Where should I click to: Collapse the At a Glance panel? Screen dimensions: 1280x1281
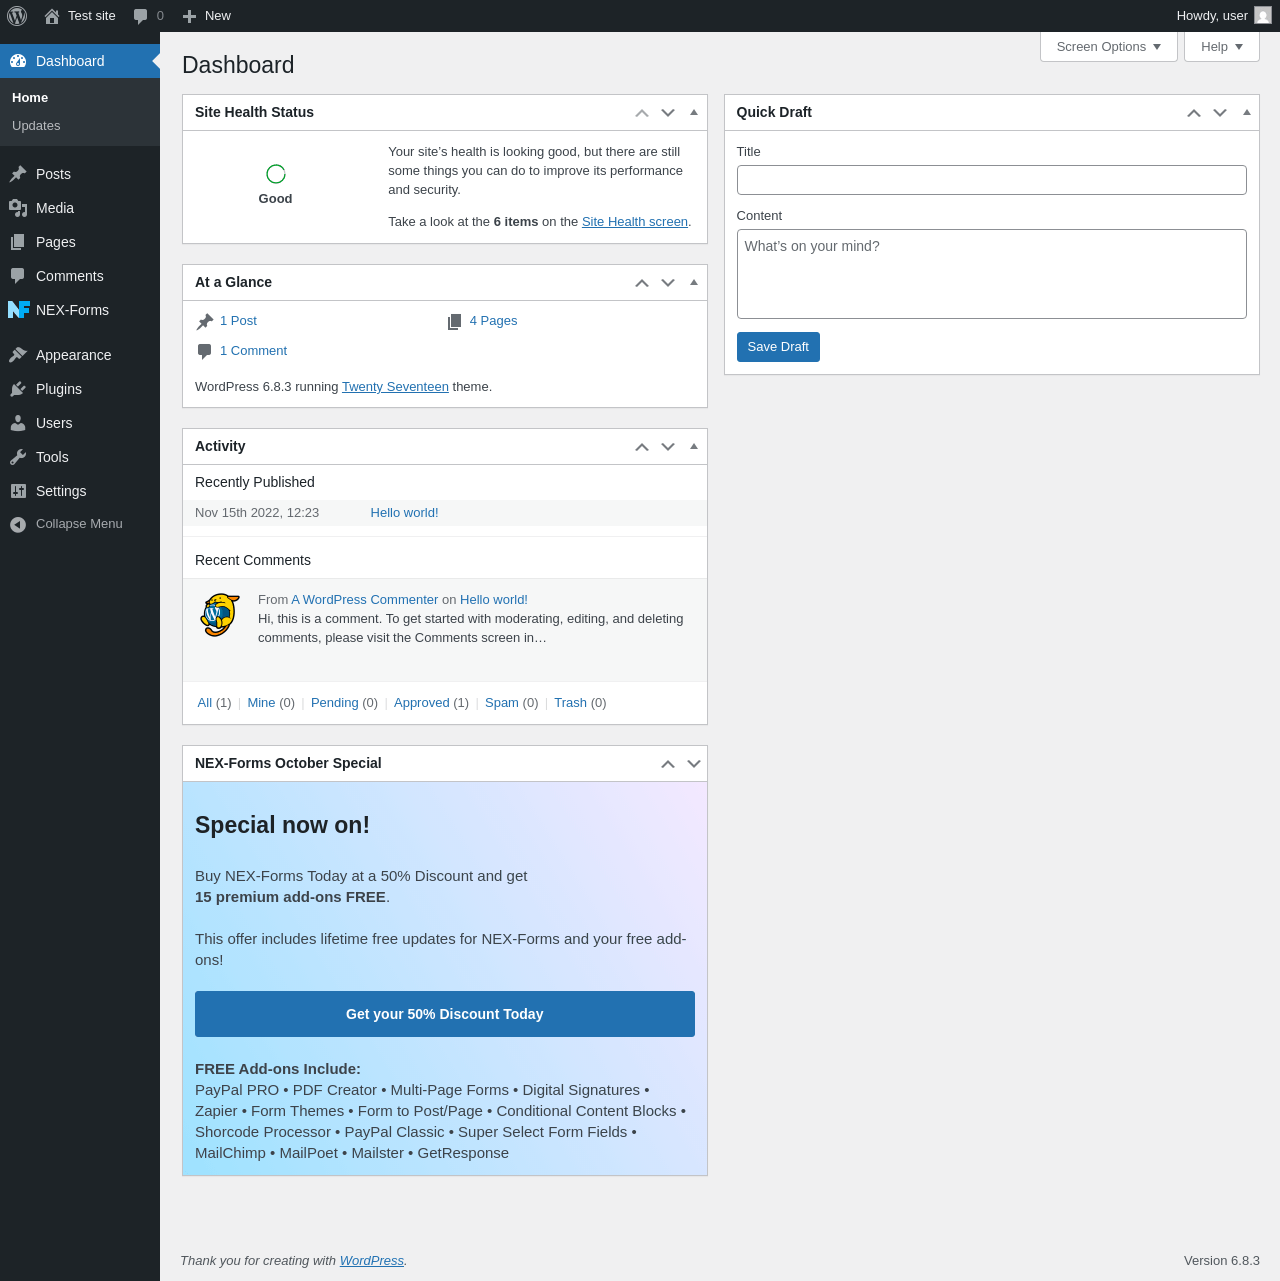694,282
